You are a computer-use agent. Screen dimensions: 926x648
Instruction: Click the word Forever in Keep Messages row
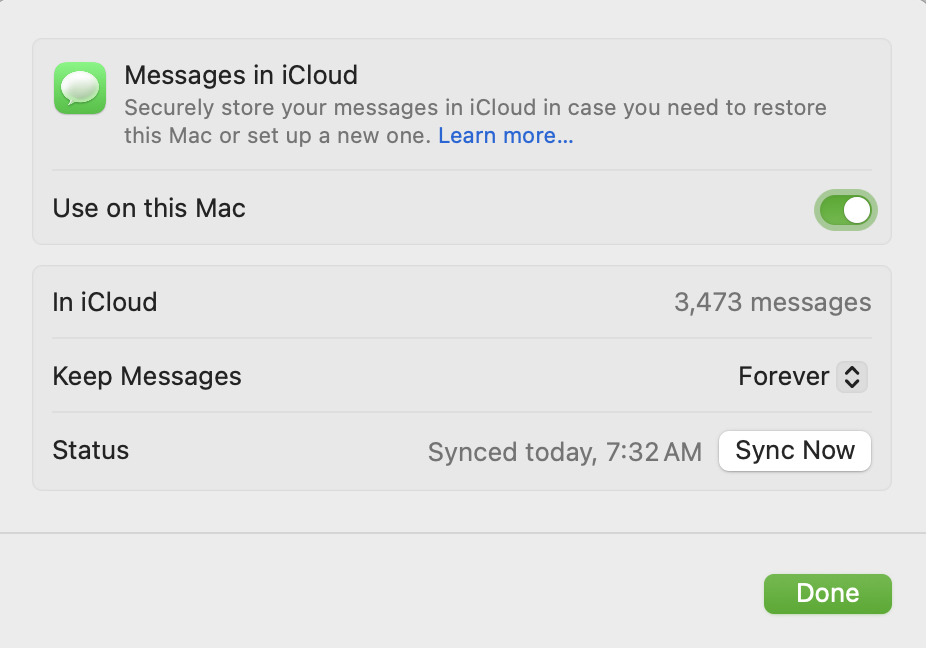coord(783,377)
